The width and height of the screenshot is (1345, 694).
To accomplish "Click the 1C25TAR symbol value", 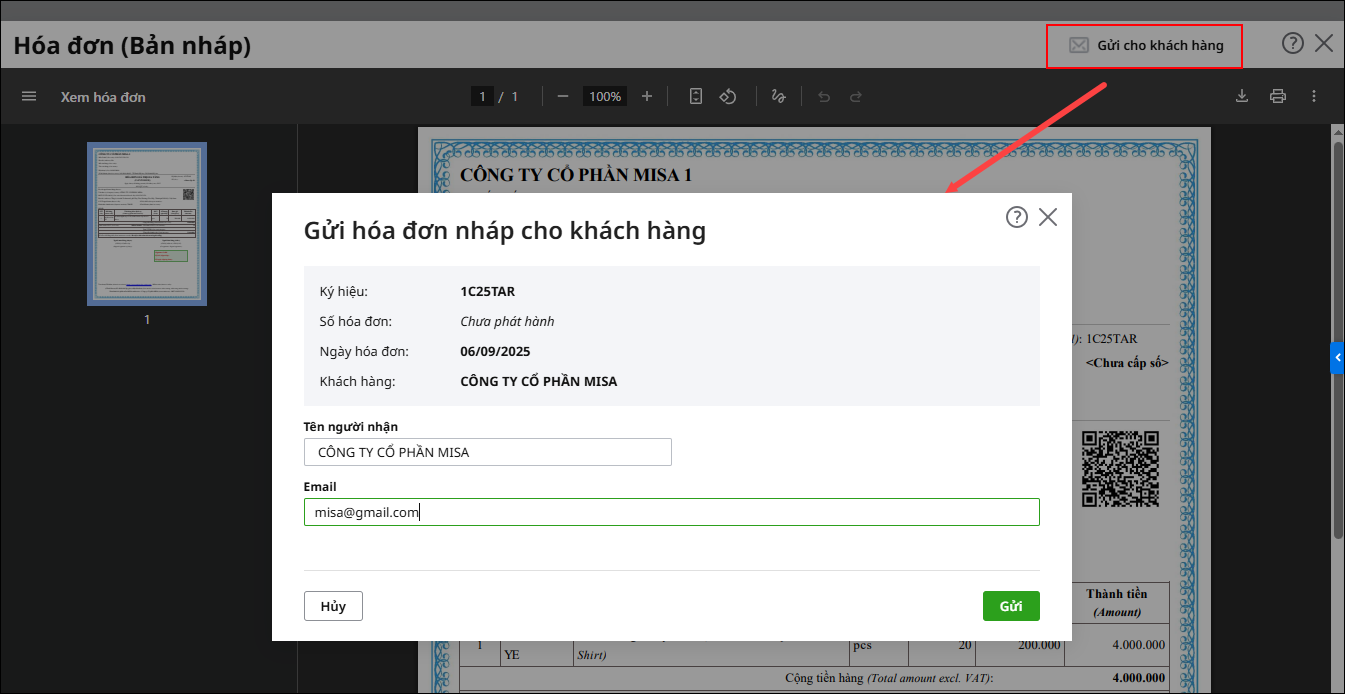I will pyautogui.click(x=488, y=292).
